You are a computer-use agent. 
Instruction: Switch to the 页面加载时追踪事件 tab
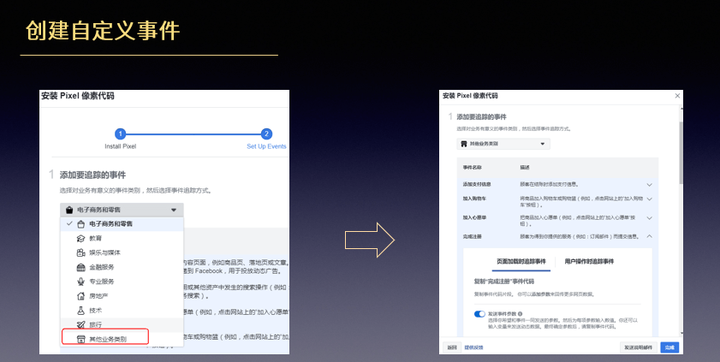[521, 261]
